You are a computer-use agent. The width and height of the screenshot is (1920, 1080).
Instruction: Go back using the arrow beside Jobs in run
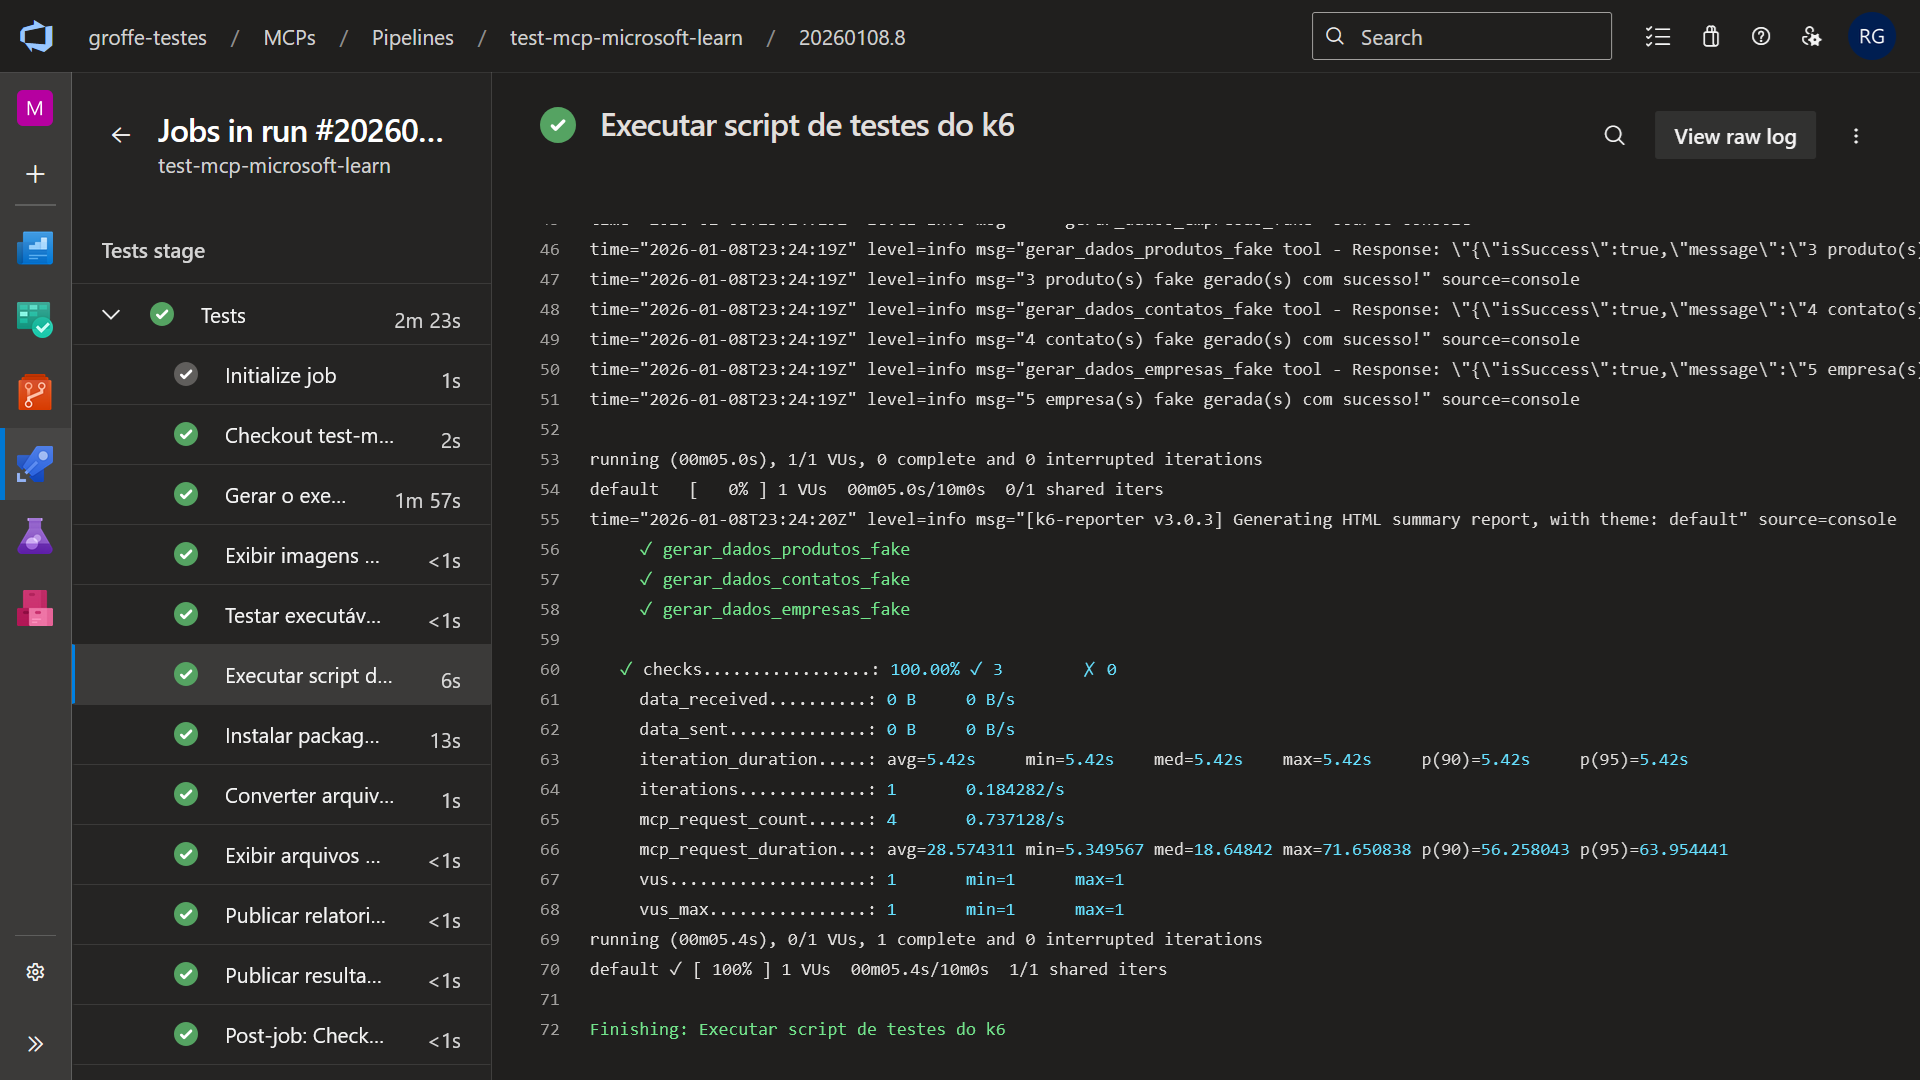pos(121,135)
